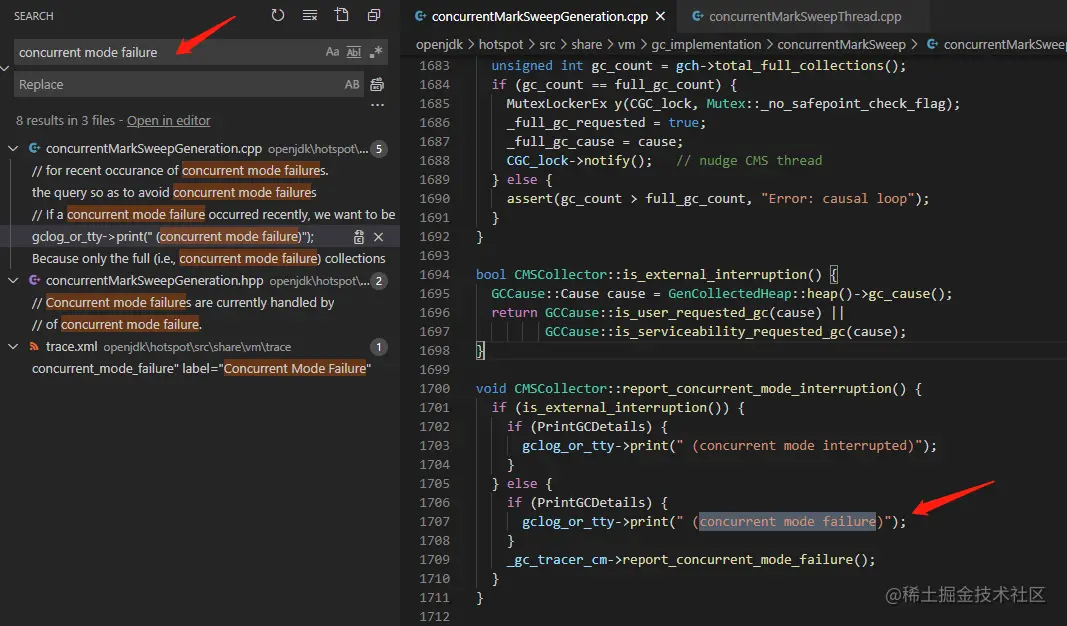Click the Replace All icon beside Replace field

tap(377, 85)
